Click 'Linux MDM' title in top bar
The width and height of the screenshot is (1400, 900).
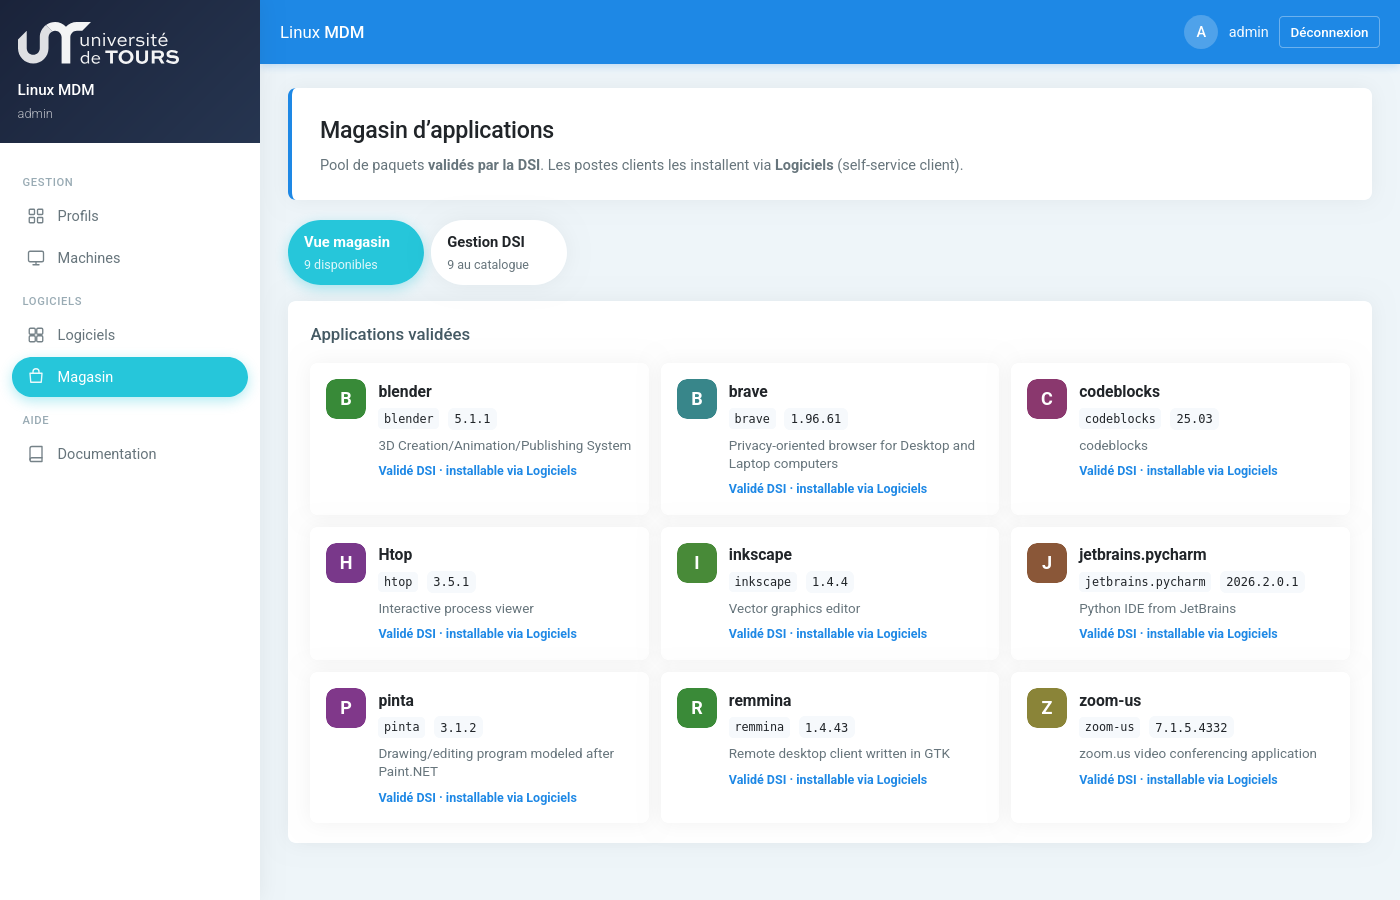click(x=322, y=32)
